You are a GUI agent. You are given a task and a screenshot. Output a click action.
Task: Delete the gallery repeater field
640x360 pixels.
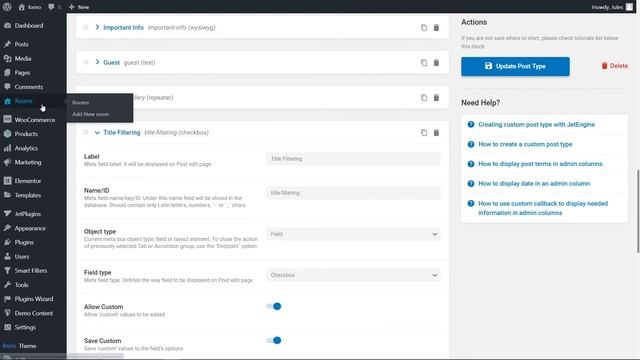pos(436,98)
